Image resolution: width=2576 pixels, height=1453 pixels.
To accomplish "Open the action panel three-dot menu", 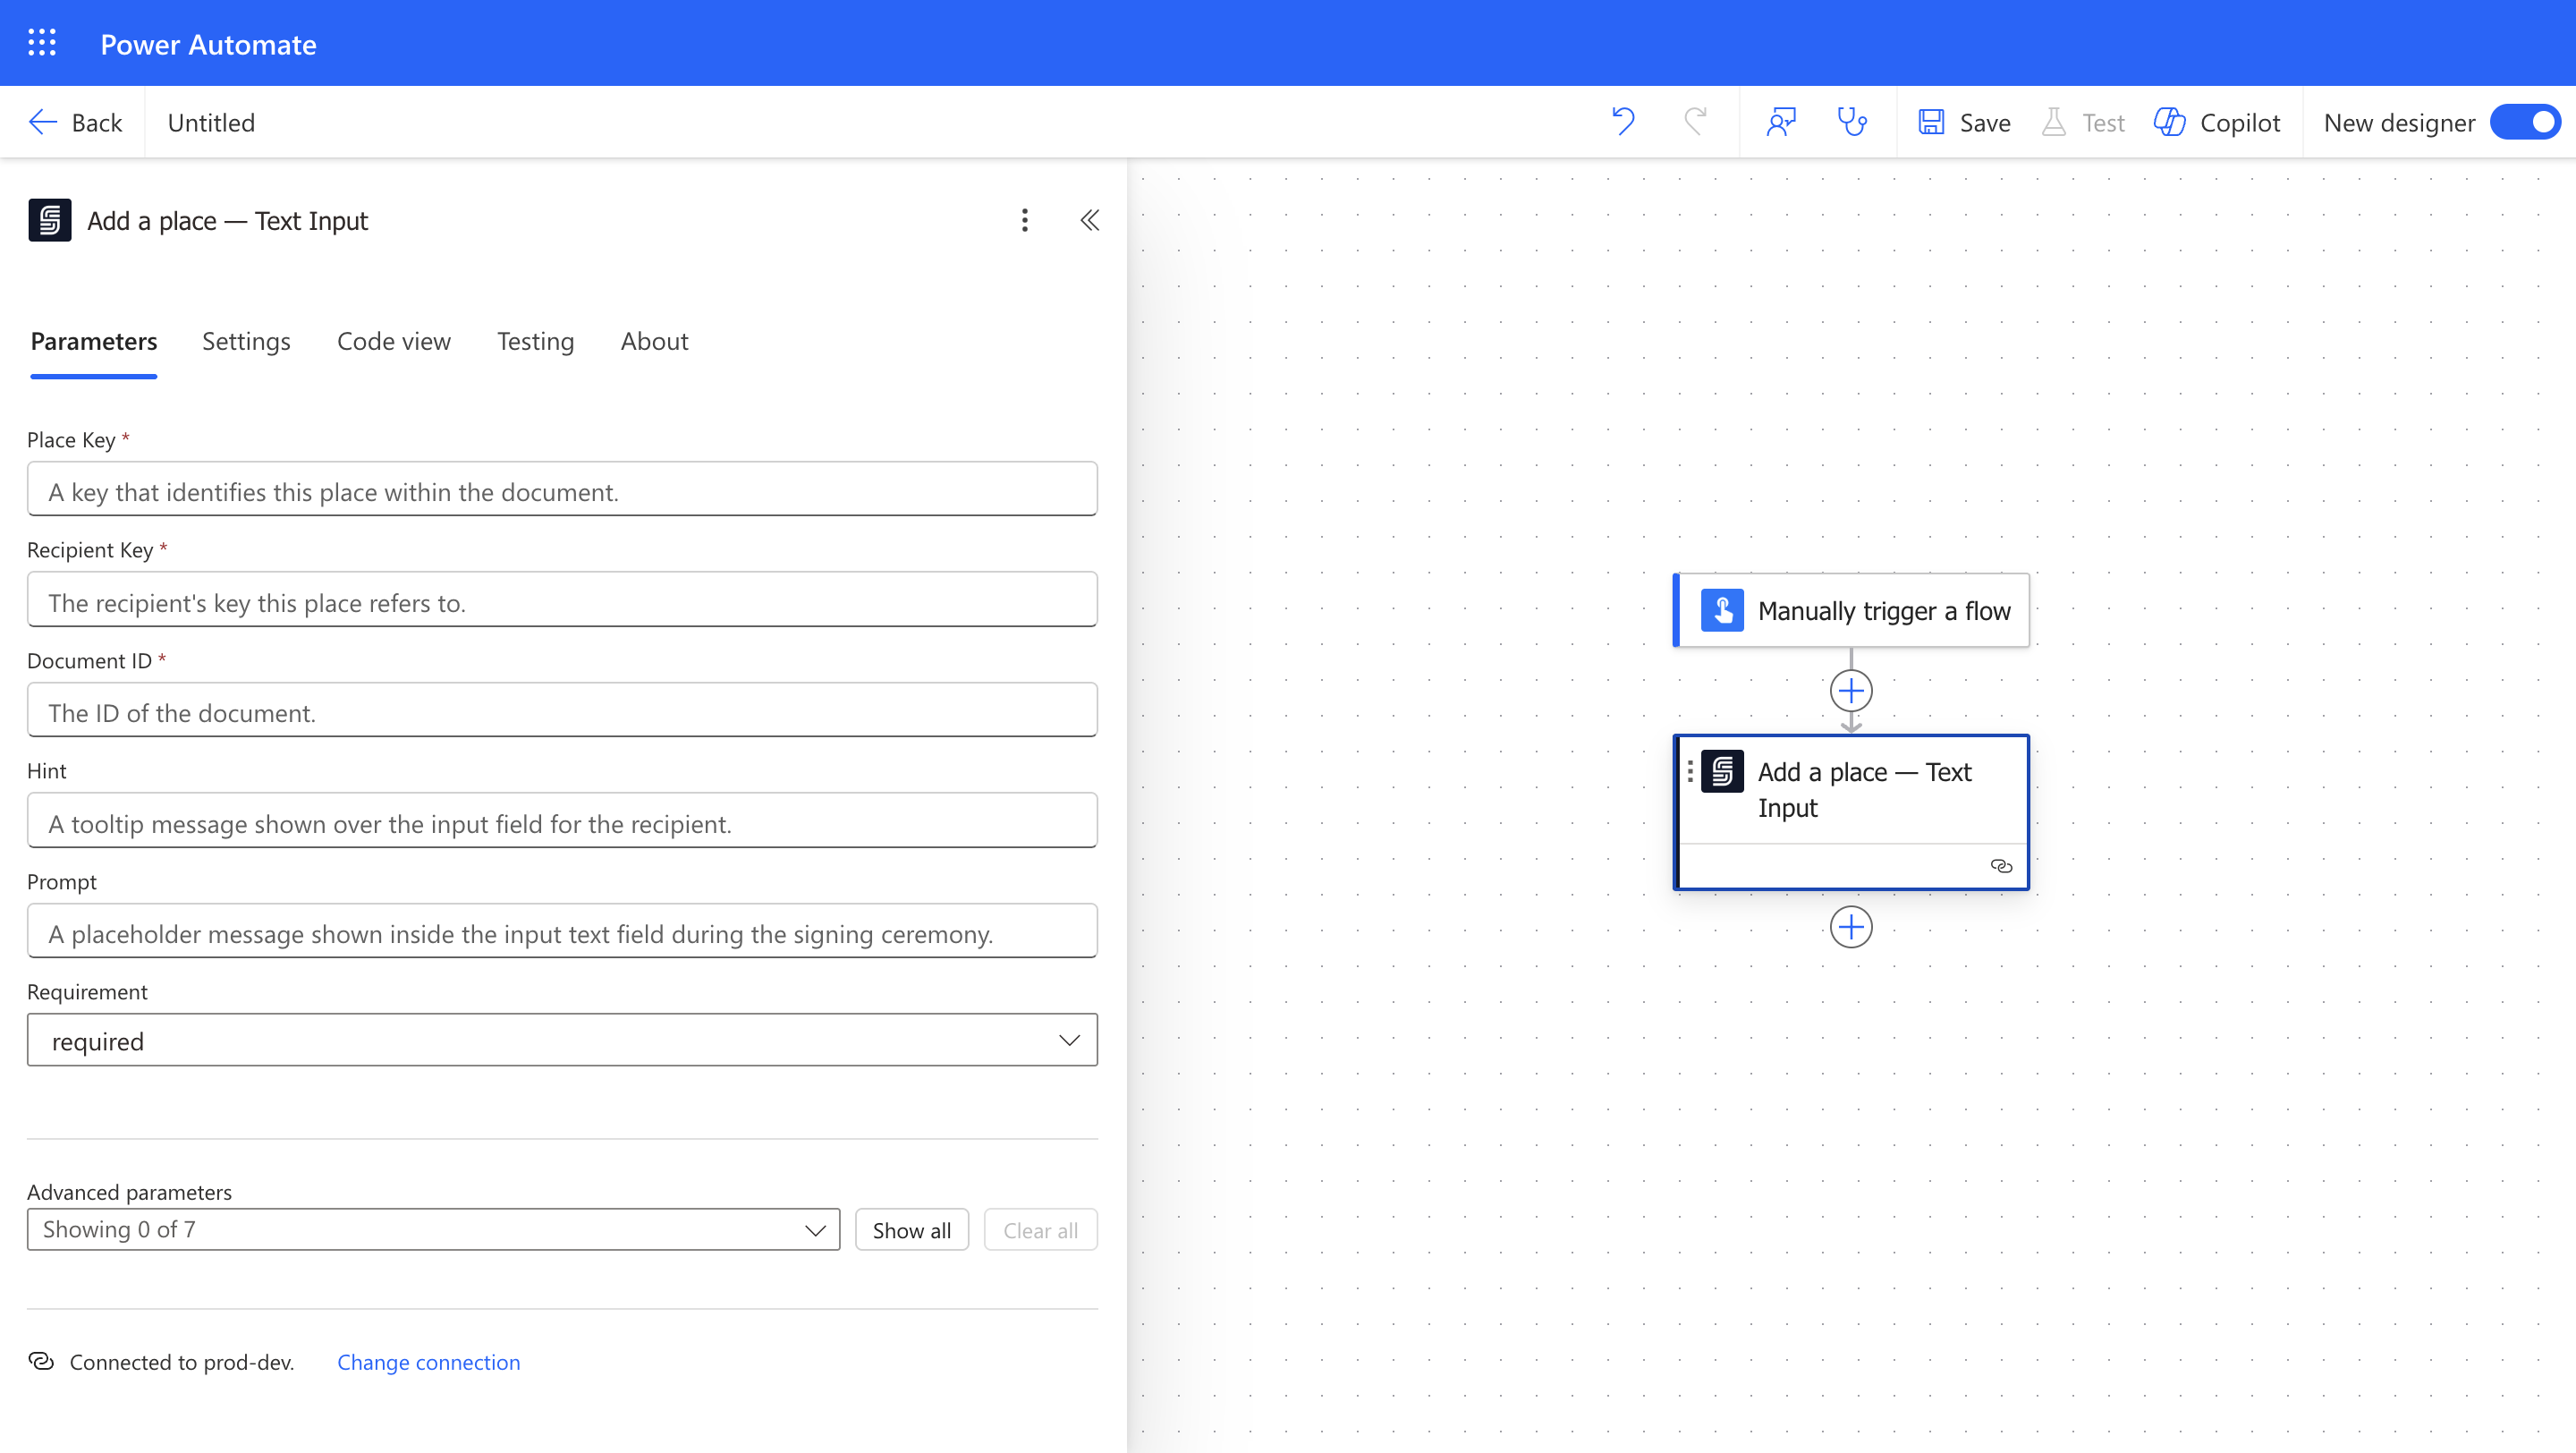I will click(1024, 220).
